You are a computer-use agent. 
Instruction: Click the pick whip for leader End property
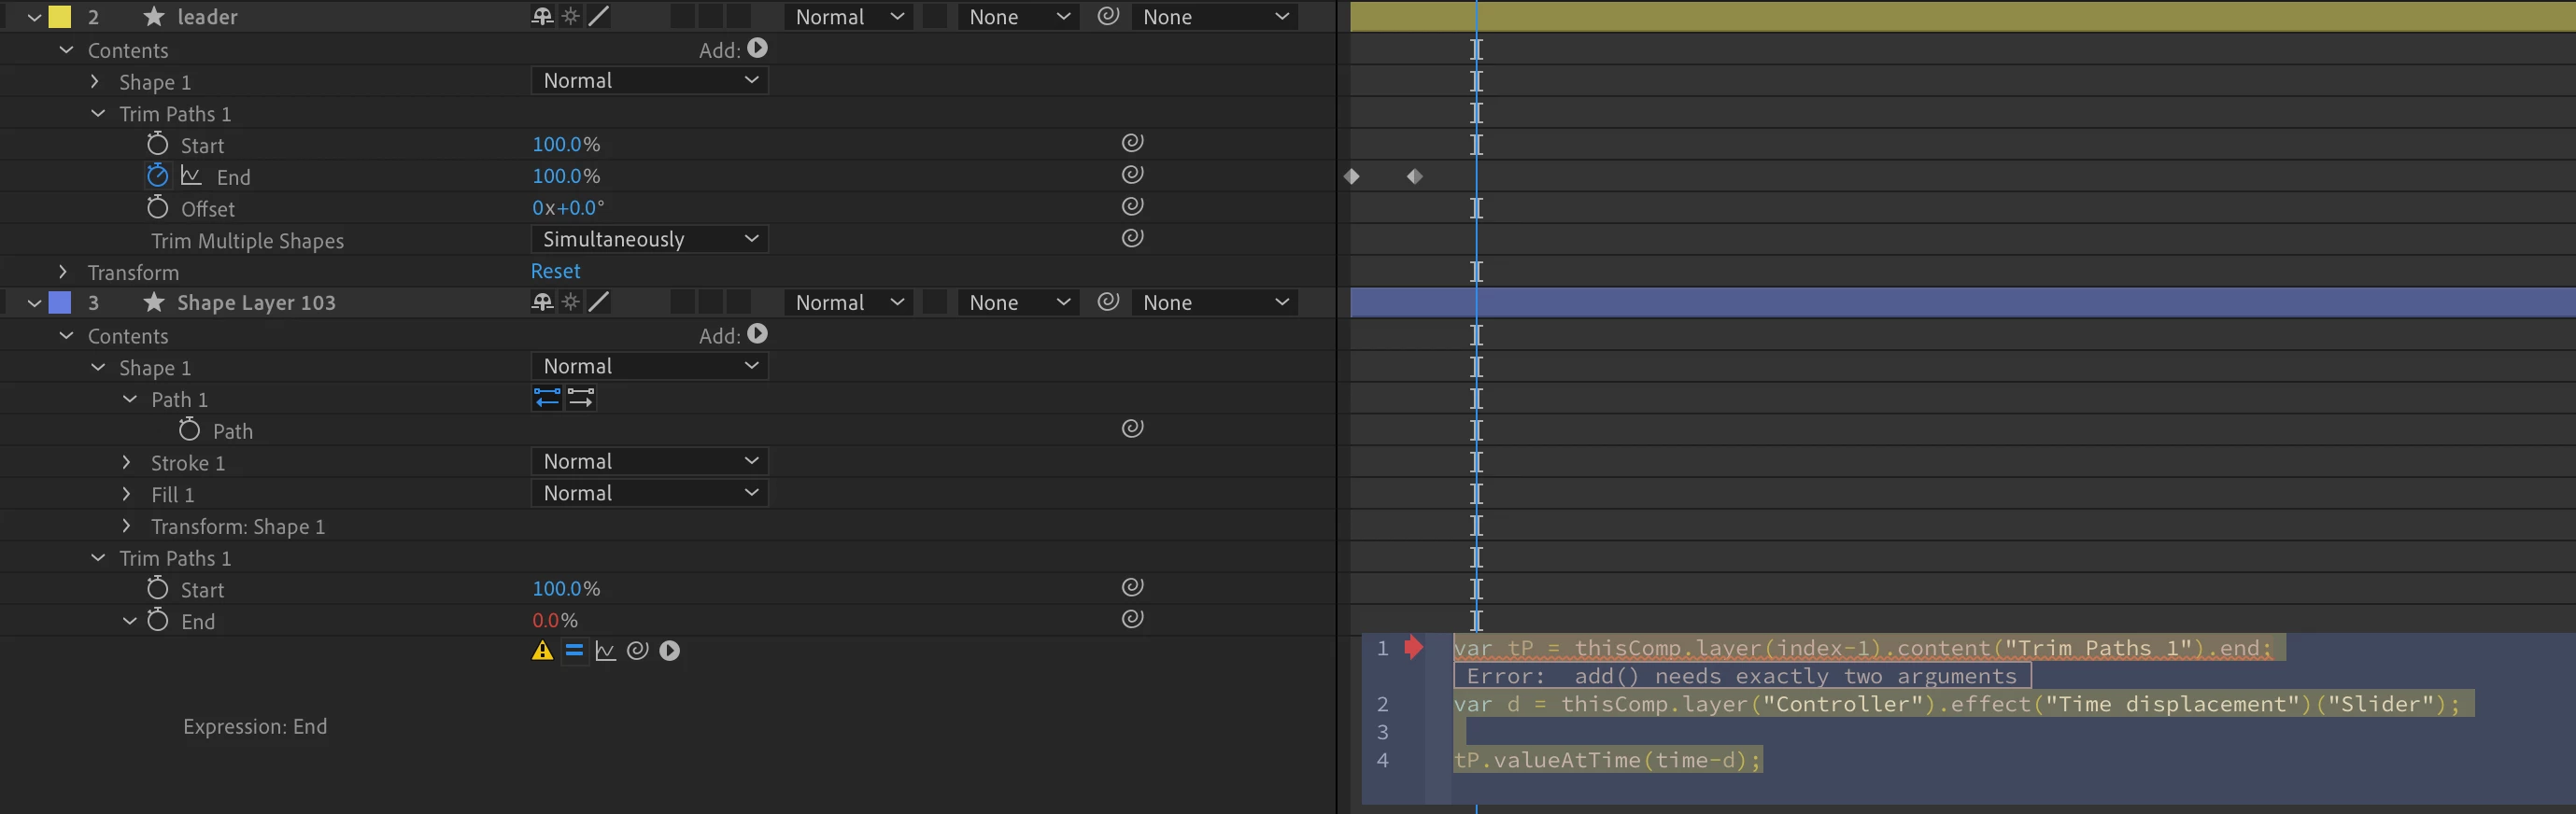point(1132,175)
